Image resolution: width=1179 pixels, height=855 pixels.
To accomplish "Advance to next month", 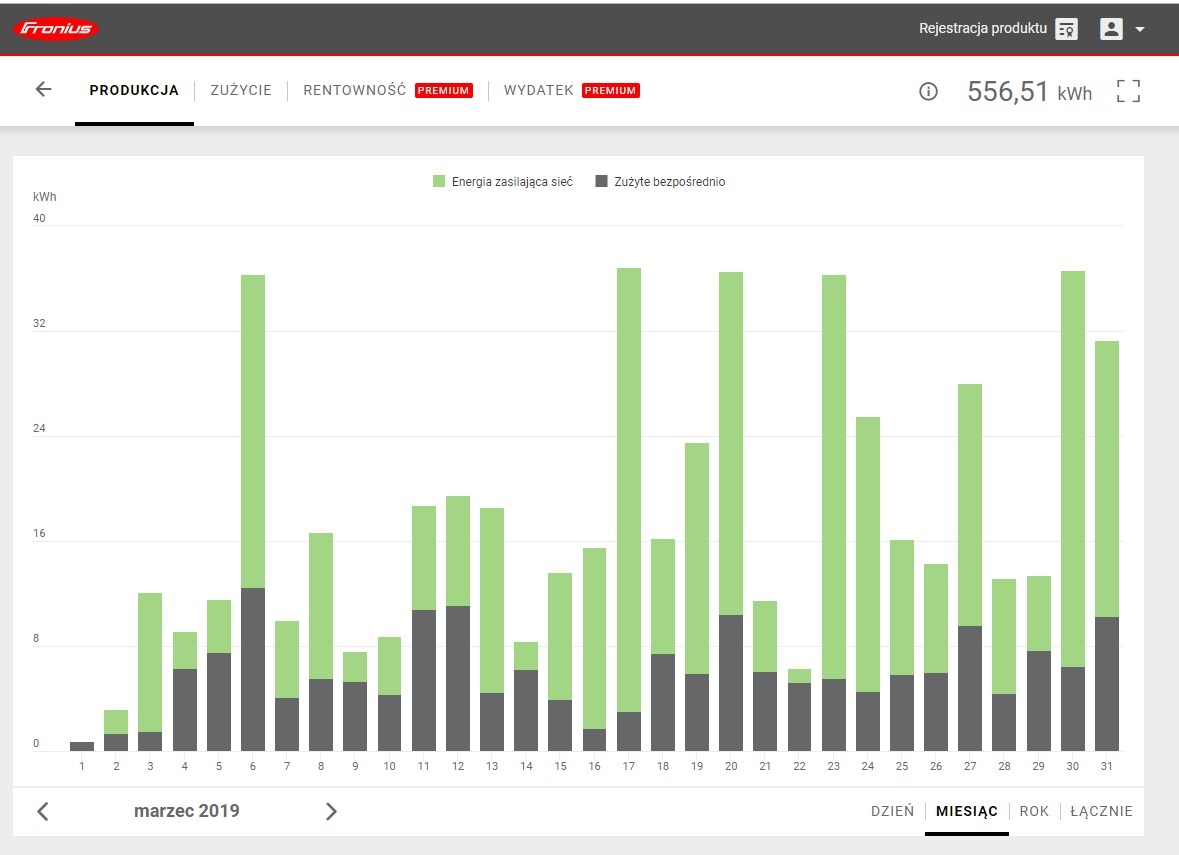I will click(331, 811).
